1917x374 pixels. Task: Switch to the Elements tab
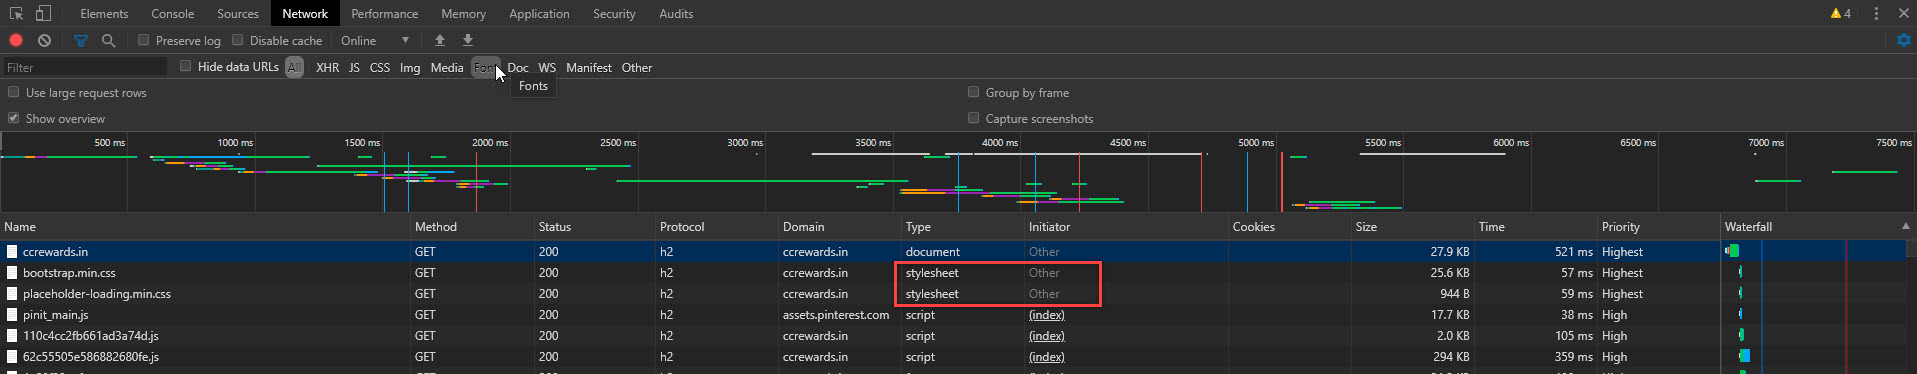point(104,14)
